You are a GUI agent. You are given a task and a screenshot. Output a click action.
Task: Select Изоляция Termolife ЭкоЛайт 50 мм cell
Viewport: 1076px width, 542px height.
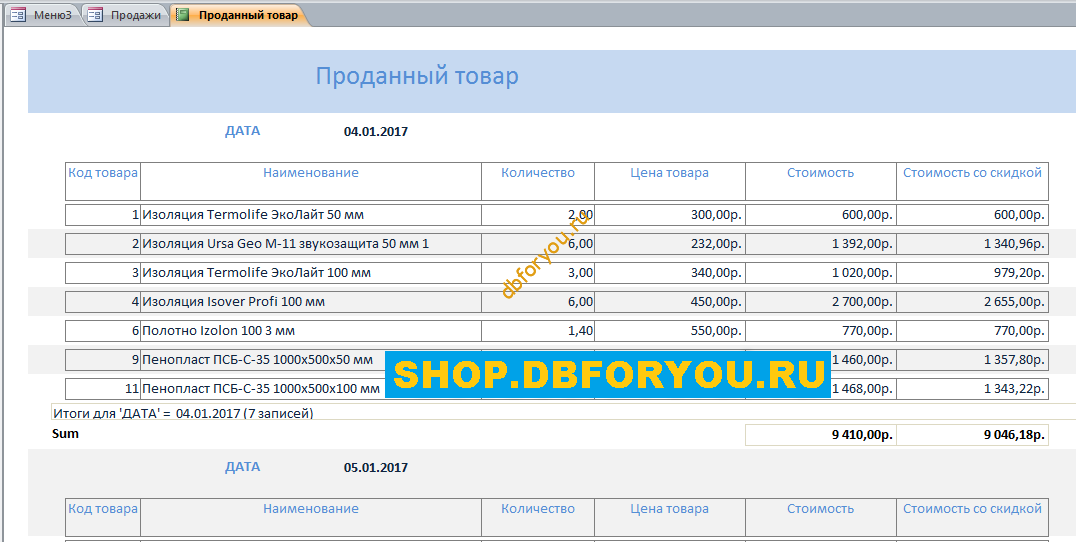click(x=311, y=215)
